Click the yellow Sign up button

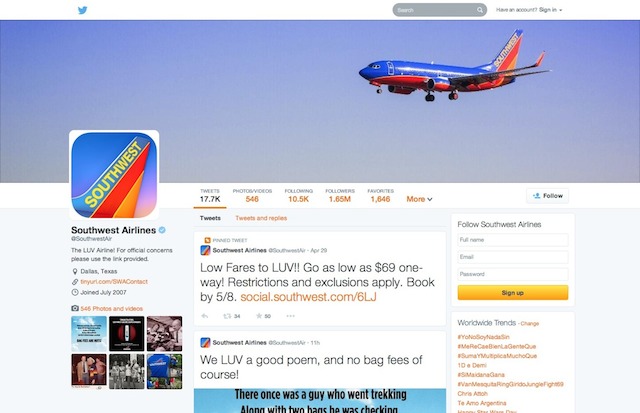pos(513,293)
